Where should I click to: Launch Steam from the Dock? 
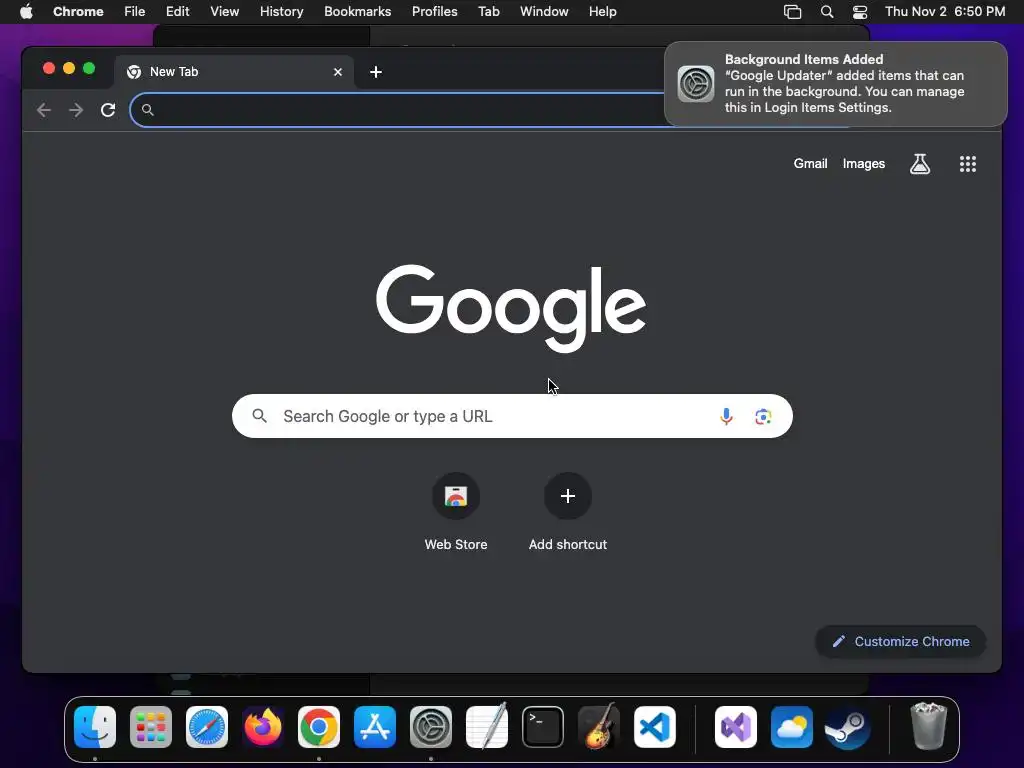click(848, 727)
